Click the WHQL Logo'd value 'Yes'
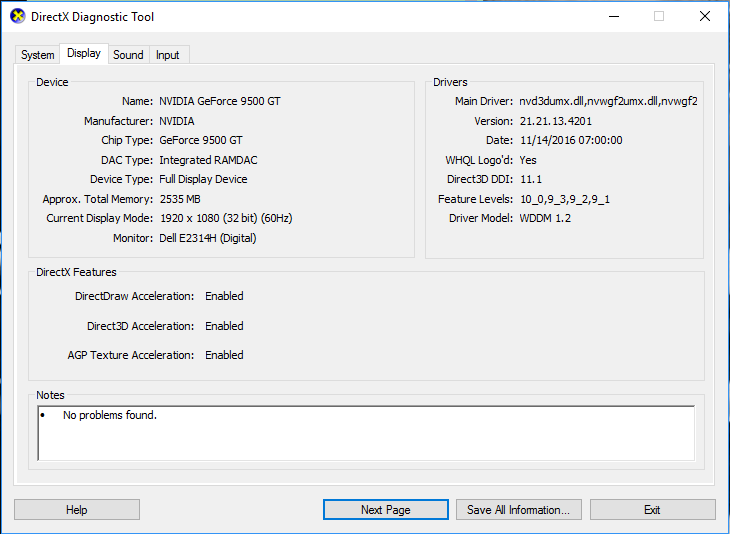The height and width of the screenshot is (534, 730). [528, 160]
